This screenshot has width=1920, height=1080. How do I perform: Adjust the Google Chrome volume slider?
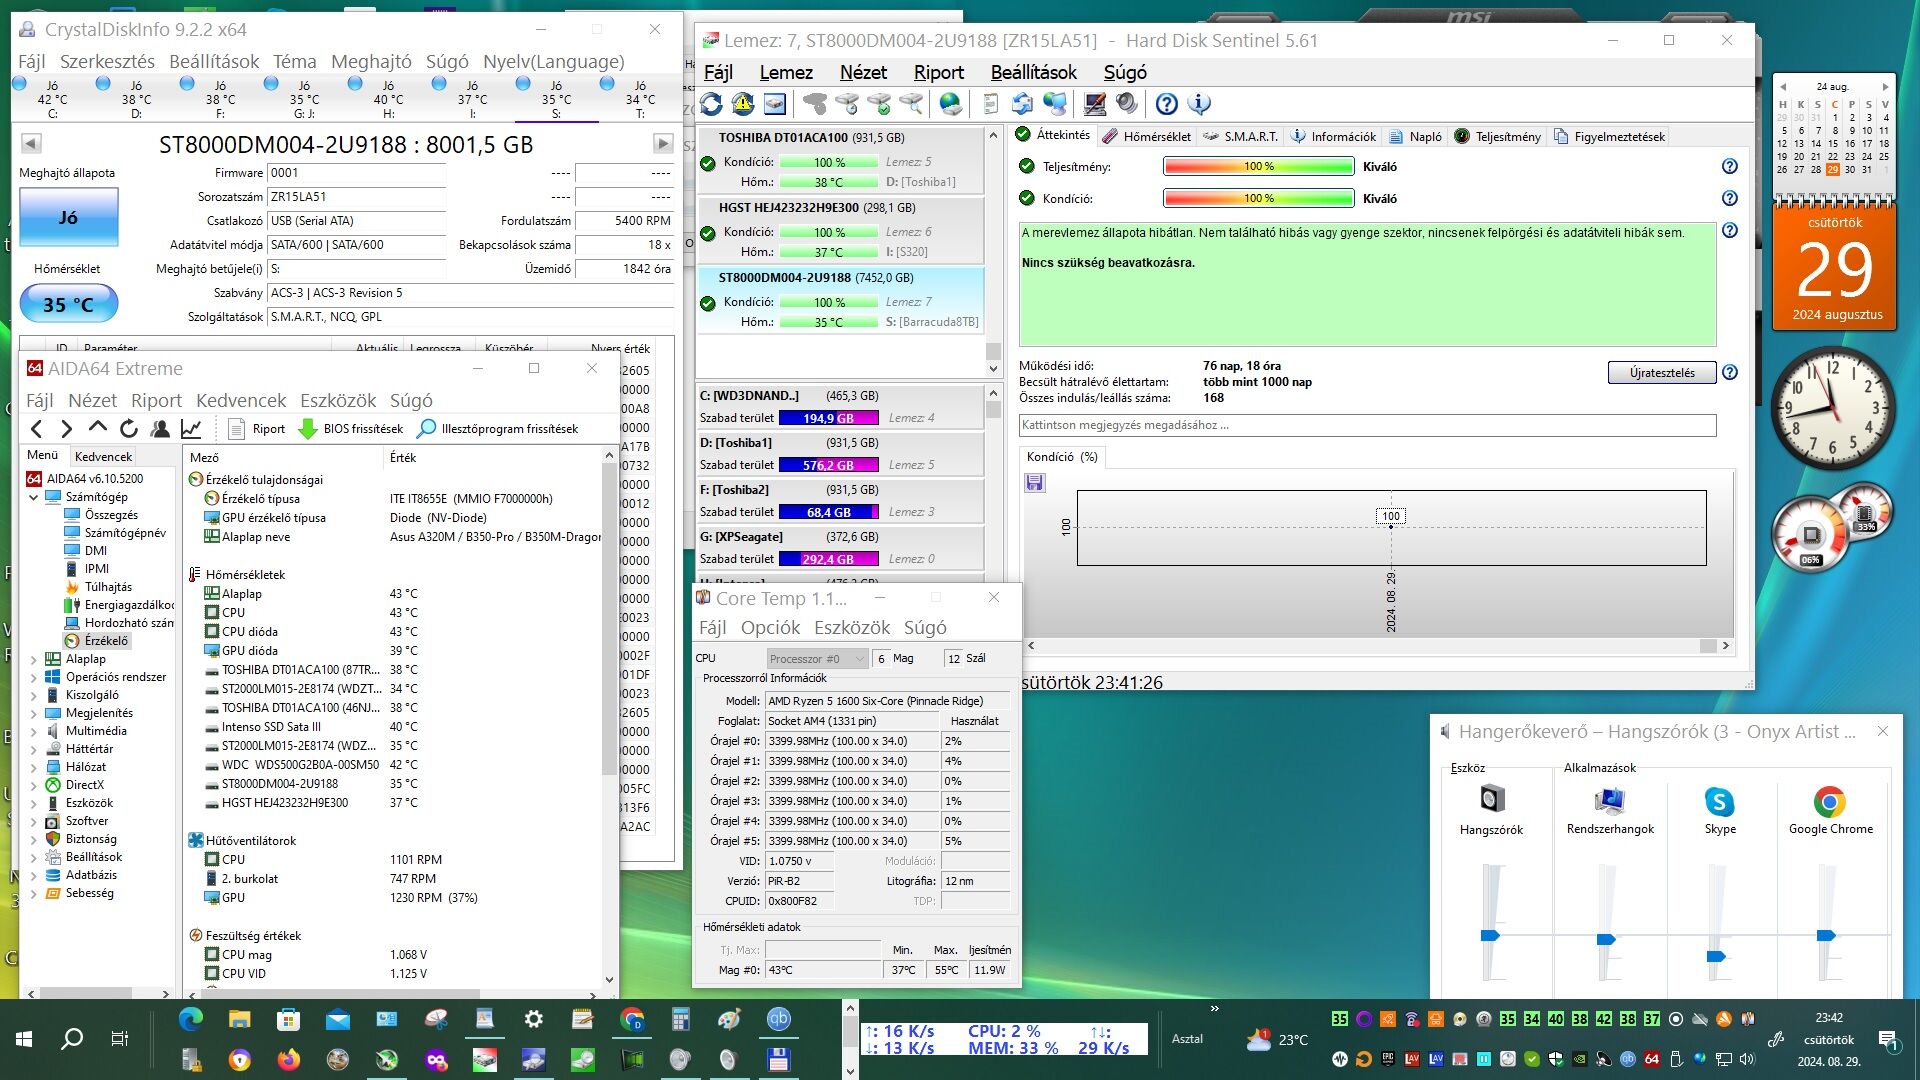pos(1826,935)
